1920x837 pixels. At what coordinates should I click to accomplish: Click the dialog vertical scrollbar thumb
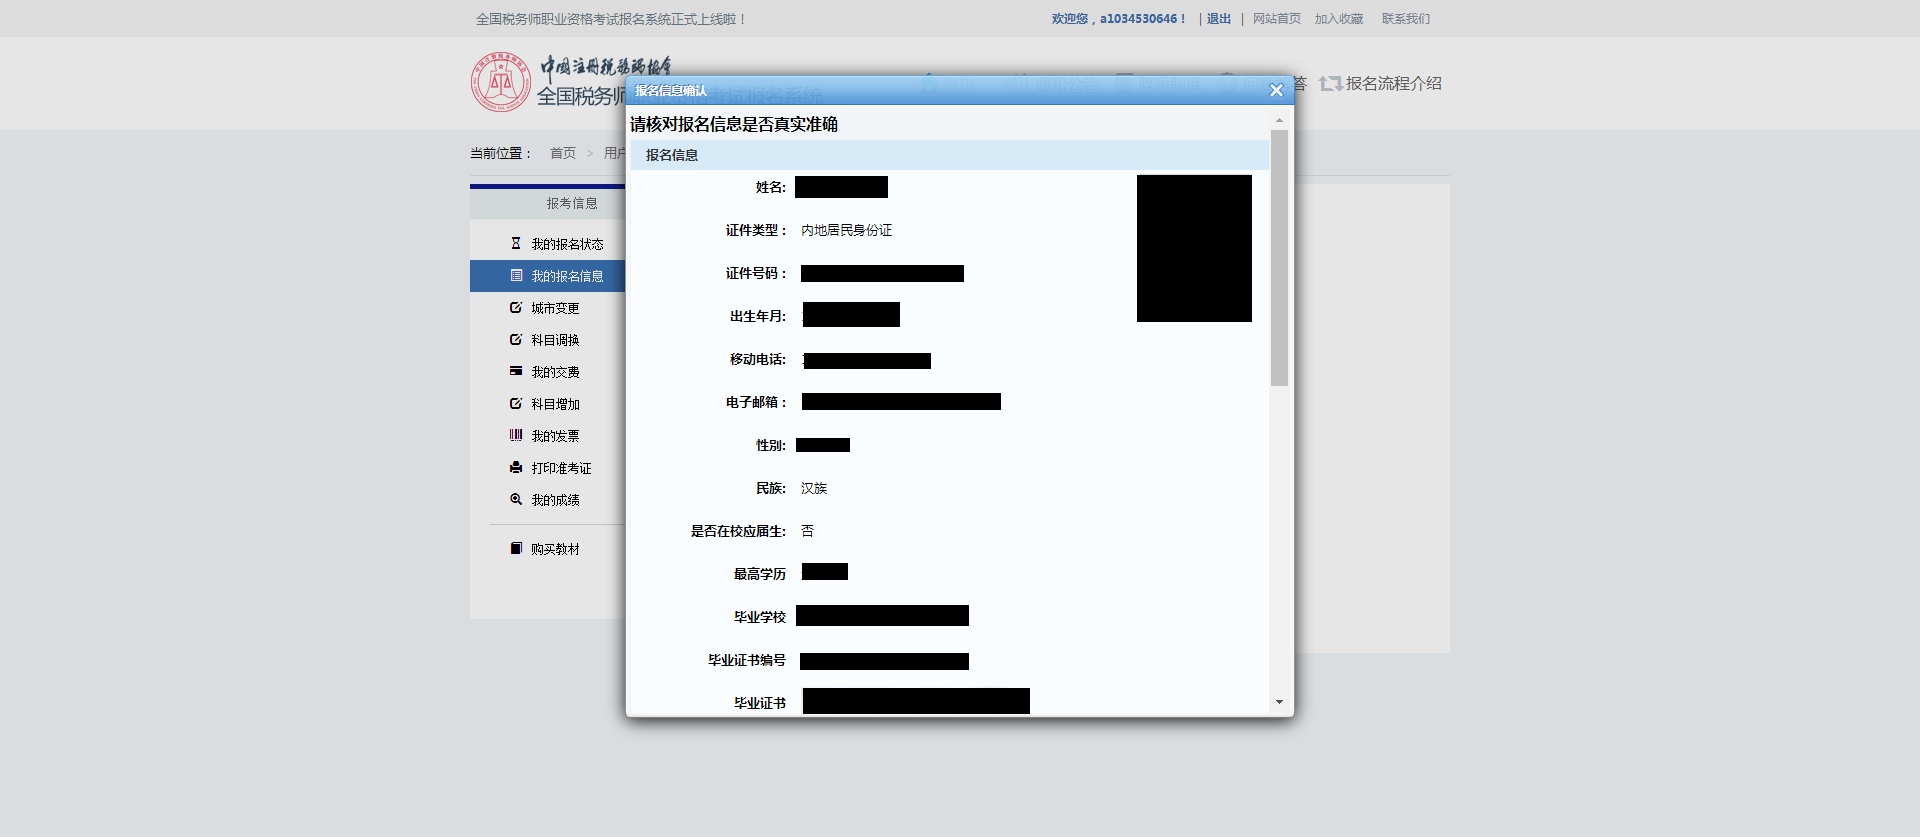tap(1279, 257)
